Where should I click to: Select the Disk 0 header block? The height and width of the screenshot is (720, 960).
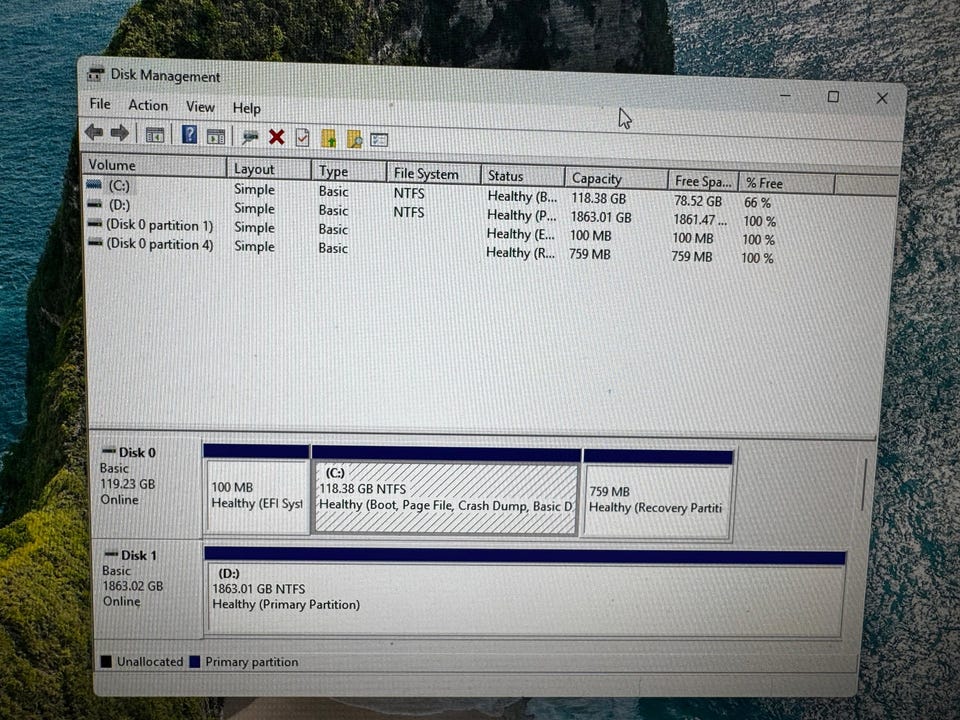tap(146, 486)
